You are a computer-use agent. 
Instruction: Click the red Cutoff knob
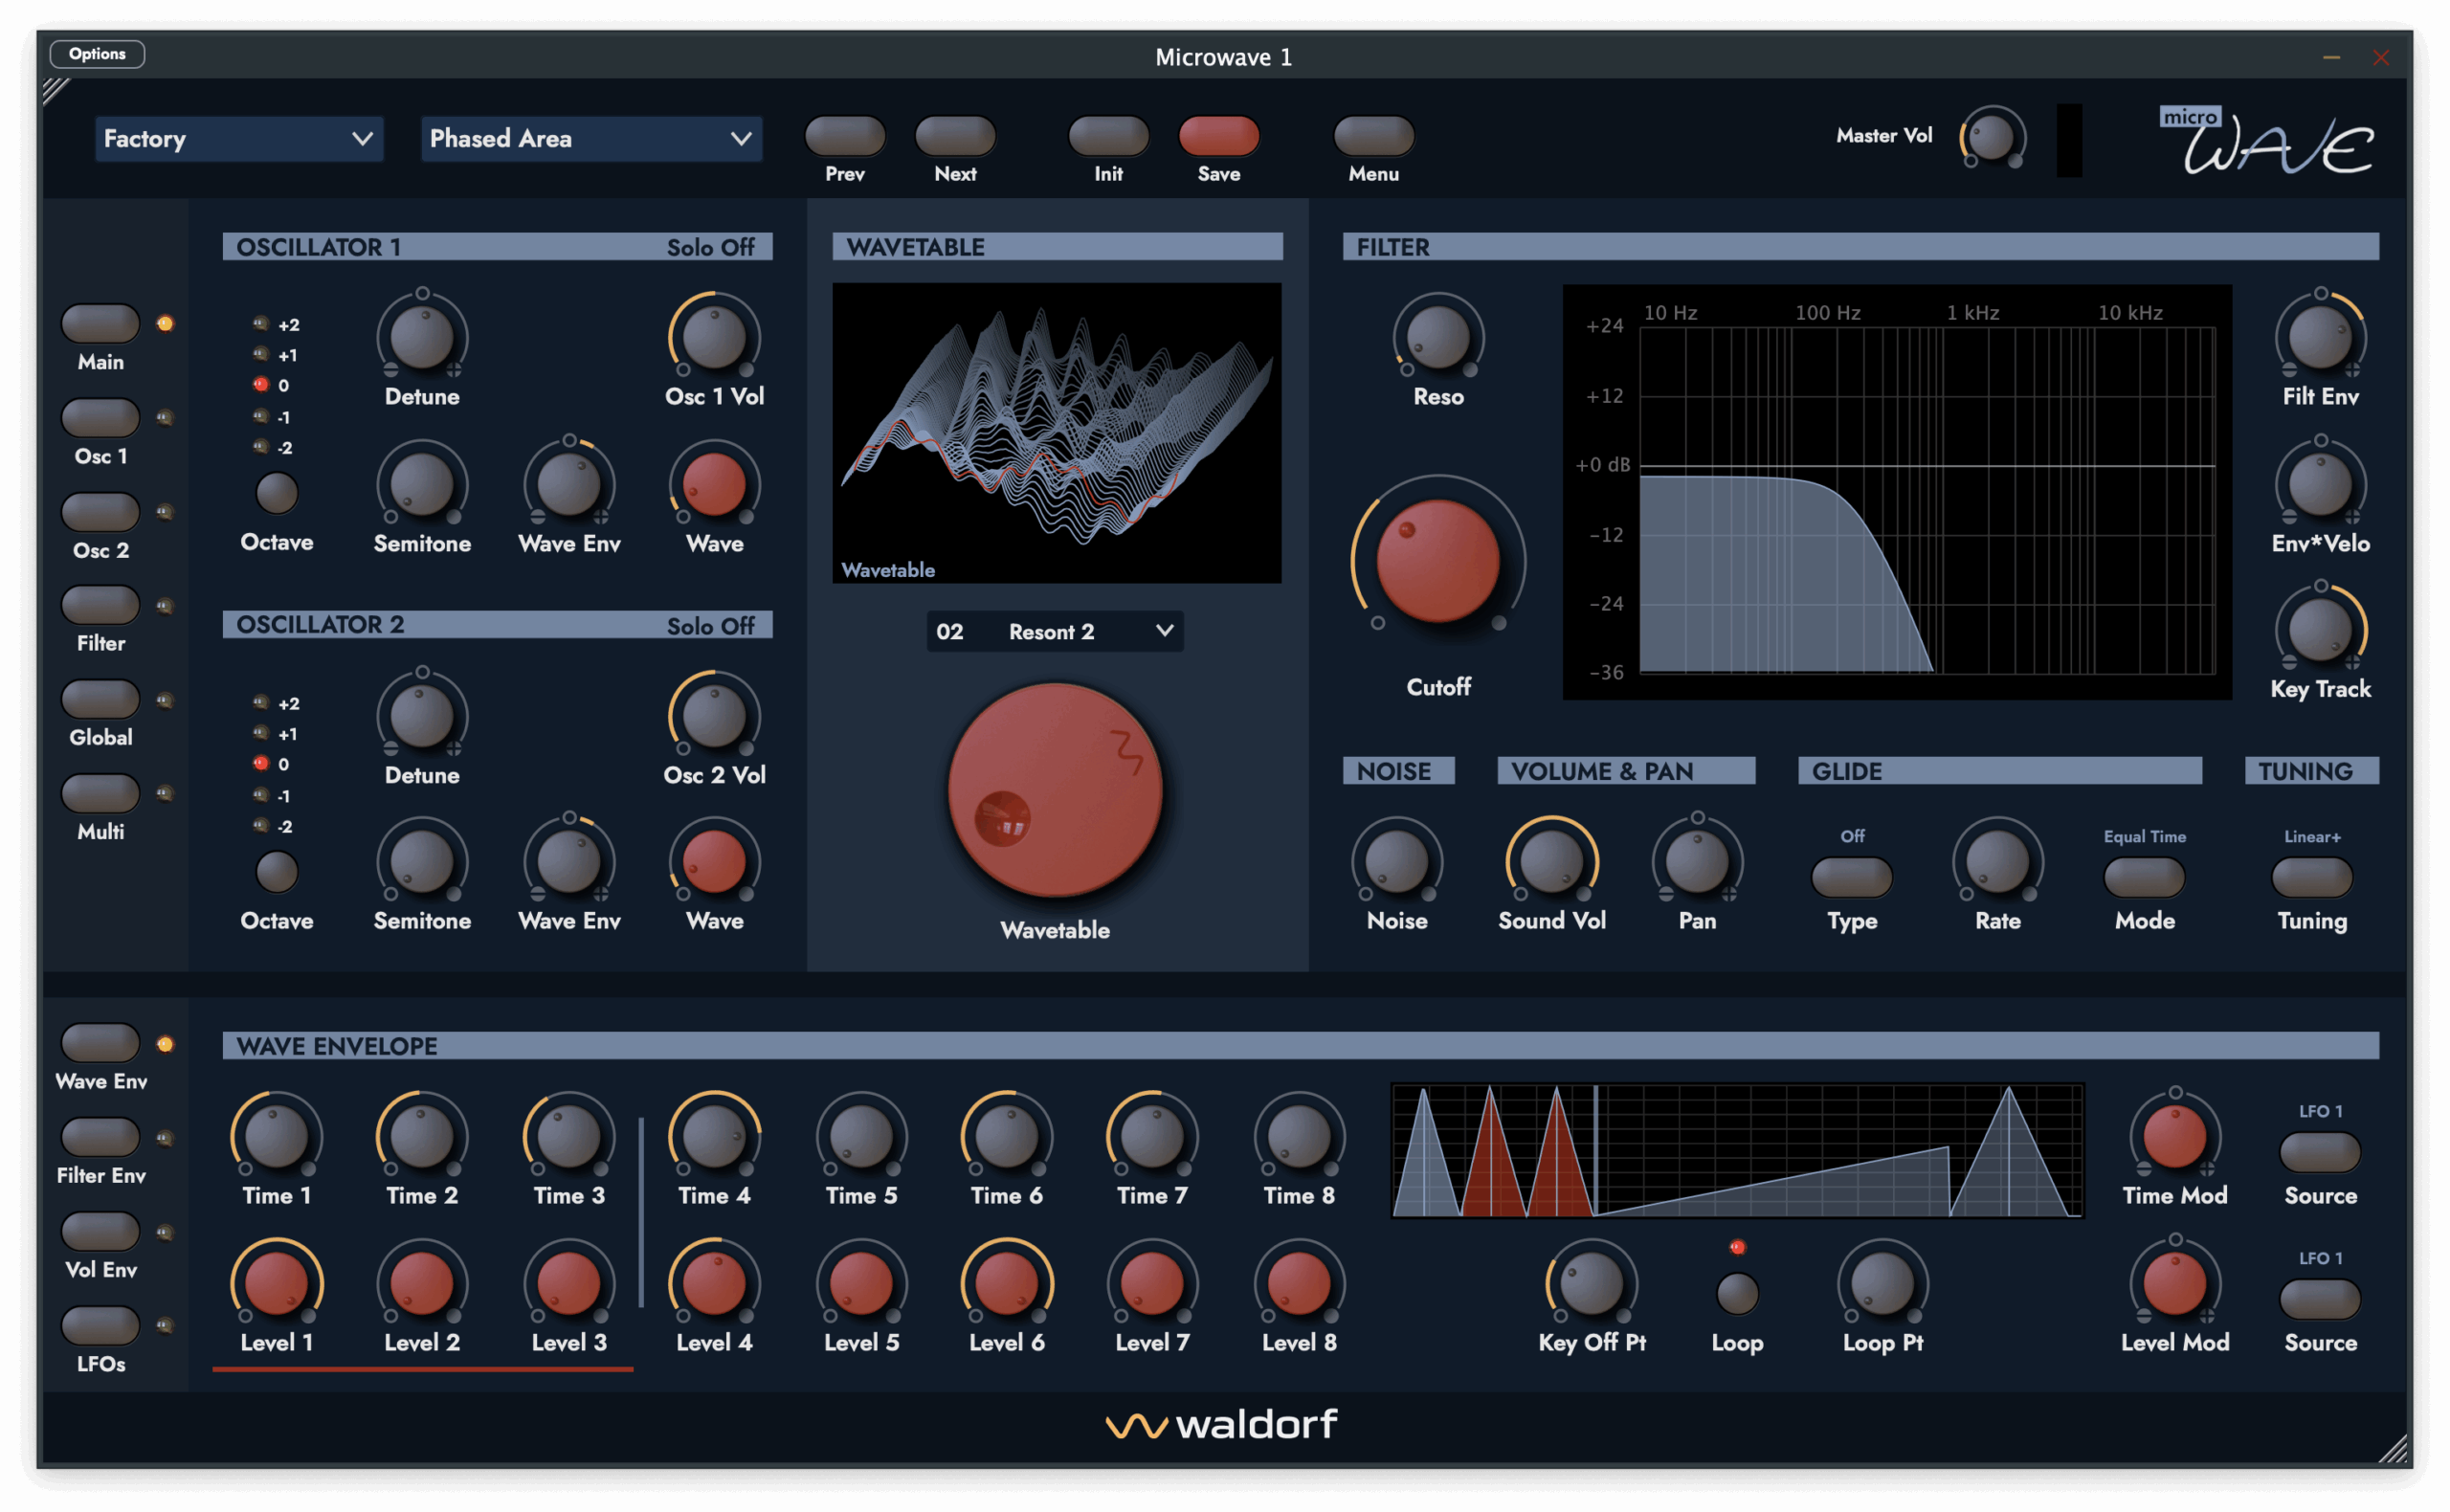pyautogui.click(x=1439, y=561)
